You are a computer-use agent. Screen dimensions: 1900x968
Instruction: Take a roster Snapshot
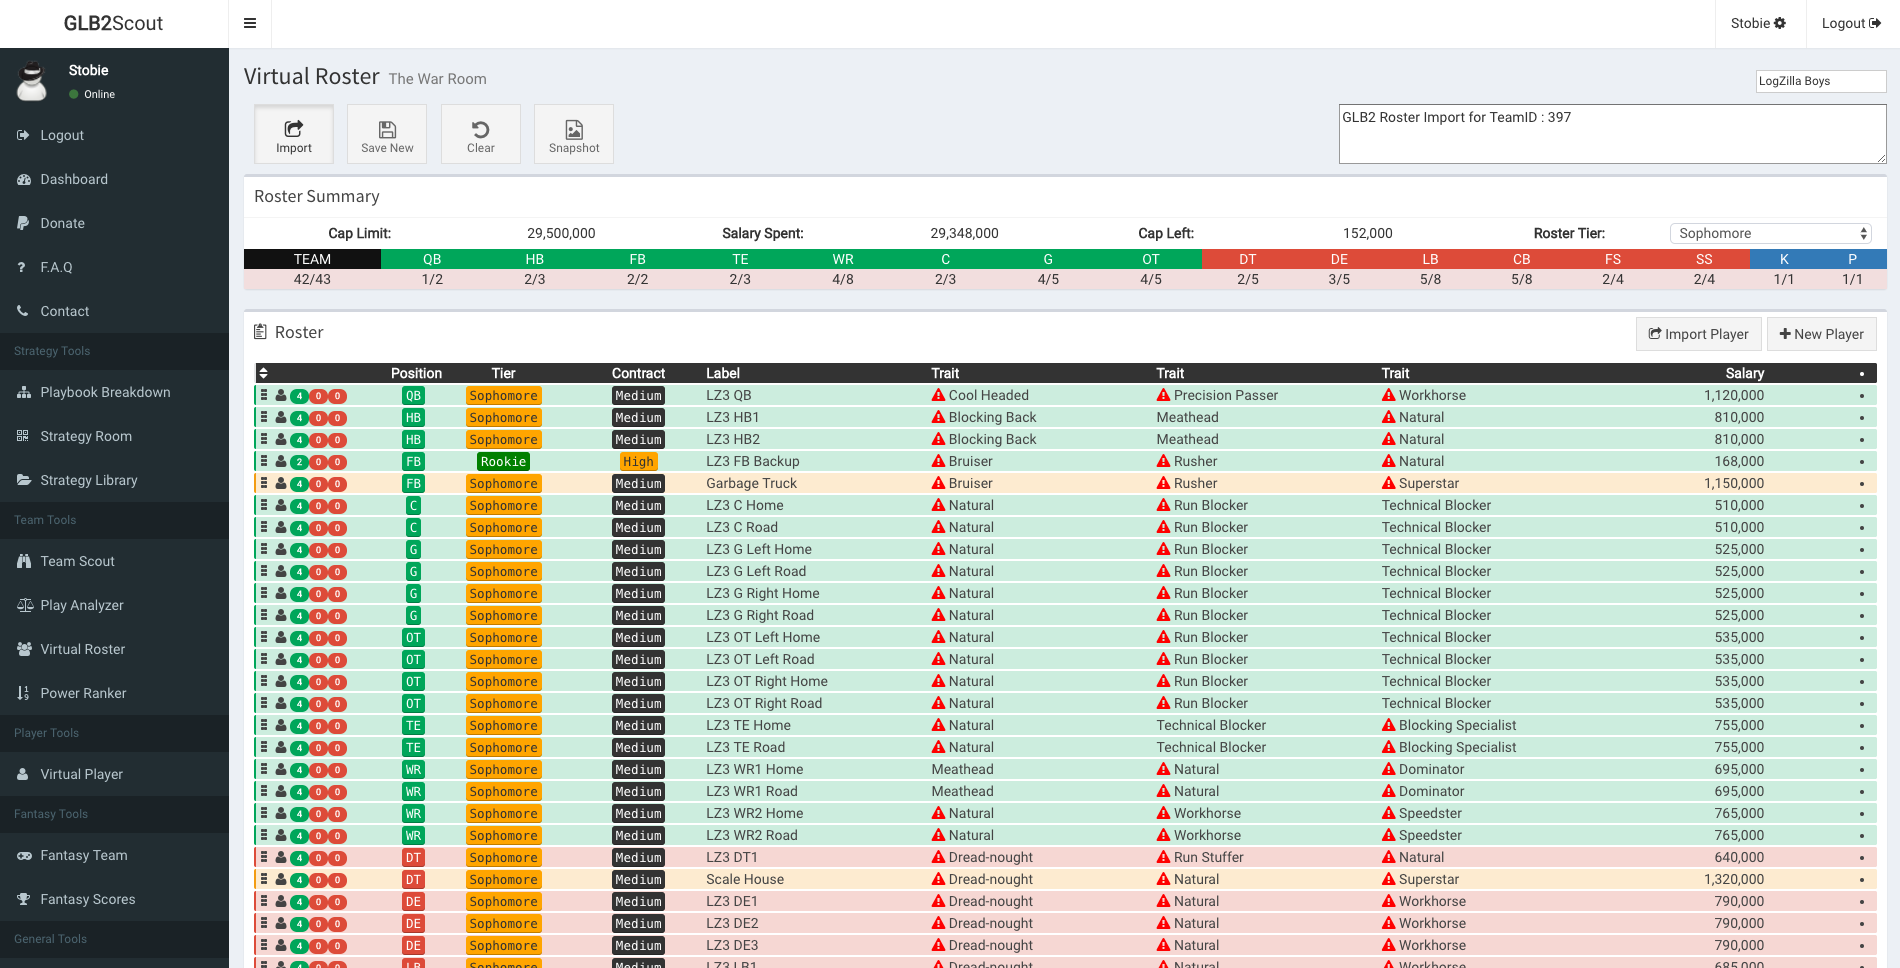click(574, 134)
